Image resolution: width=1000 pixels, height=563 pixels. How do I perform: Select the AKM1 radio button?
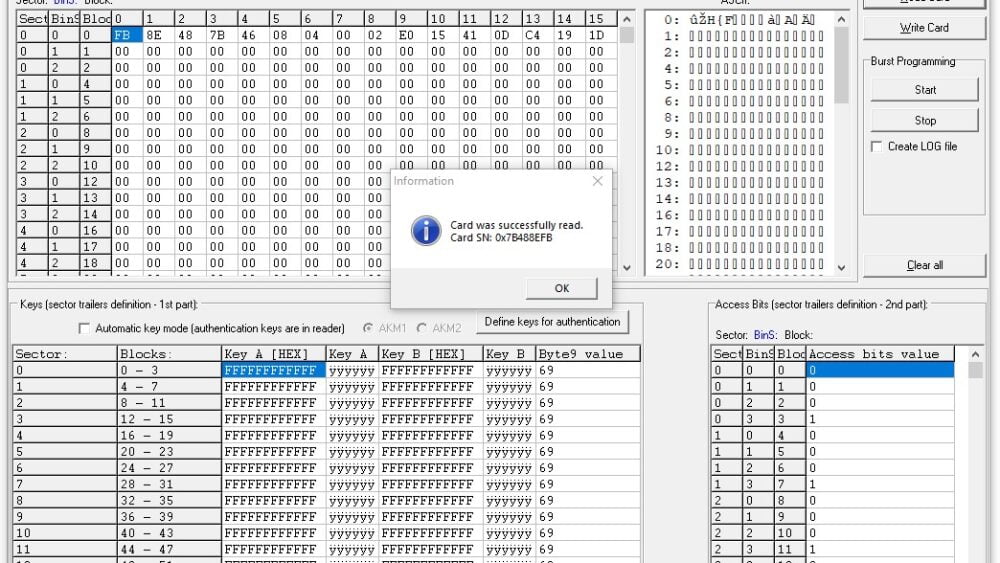point(368,328)
